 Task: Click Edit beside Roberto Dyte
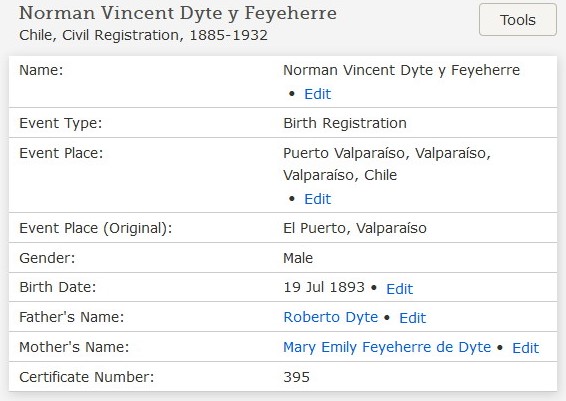coord(412,318)
